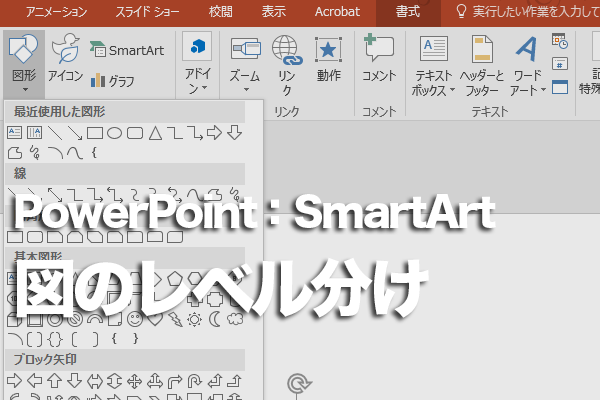Insert a グラフ chart
This screenshot has width=600, height=400.
pyautogui.click(x=112, y=81)
